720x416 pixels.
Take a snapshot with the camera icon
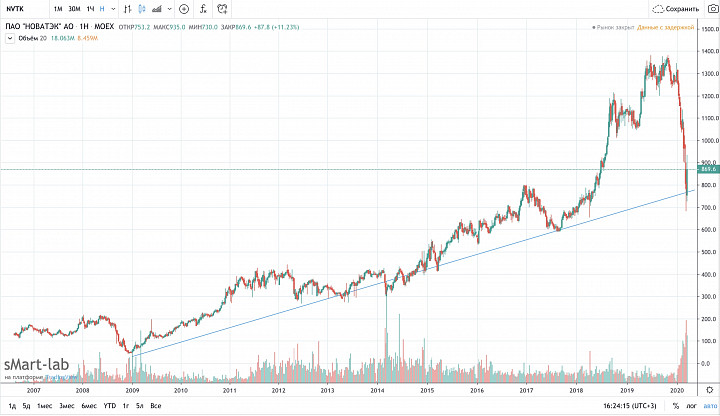click(x=713, y=9)
